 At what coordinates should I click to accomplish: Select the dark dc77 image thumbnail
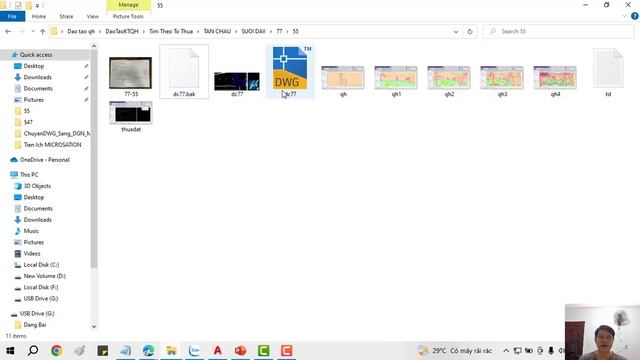[x=237, y=81]
